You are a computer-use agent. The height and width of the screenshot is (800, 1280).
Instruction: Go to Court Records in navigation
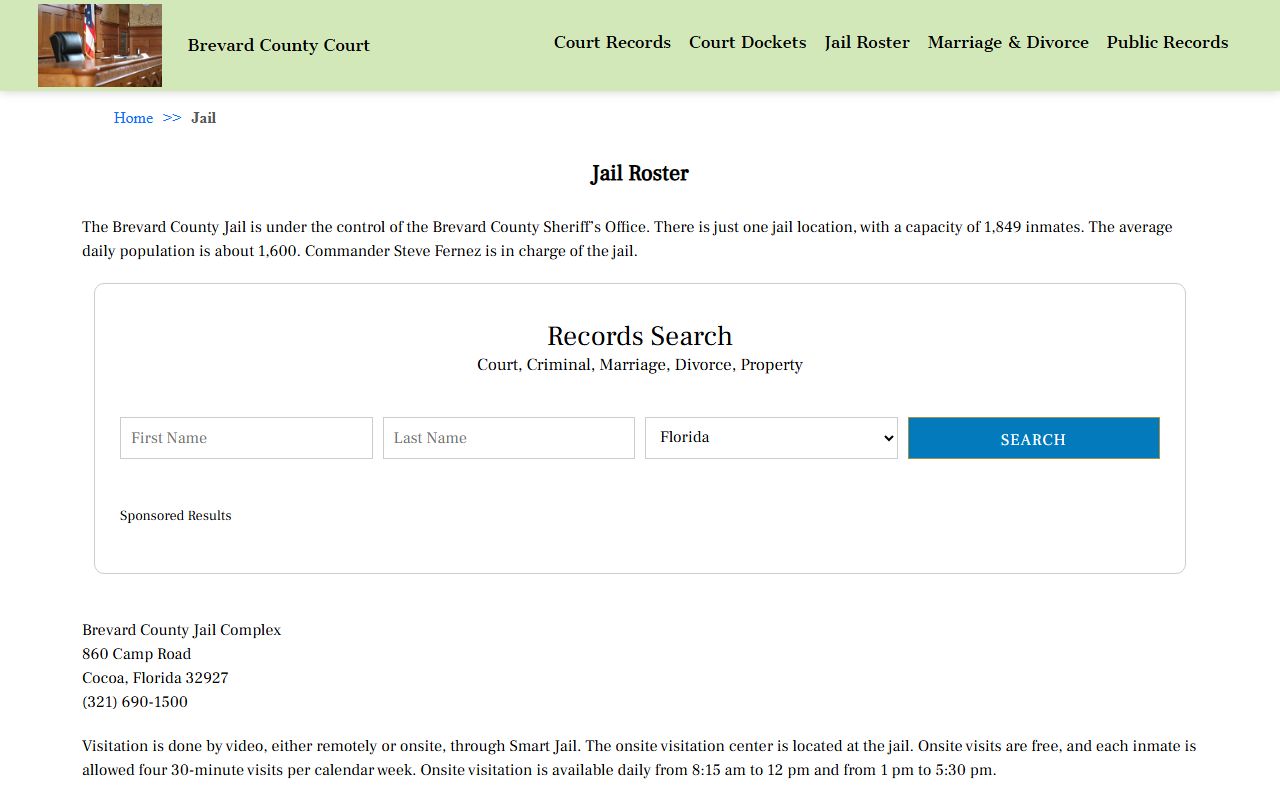(x=612, y=42)
